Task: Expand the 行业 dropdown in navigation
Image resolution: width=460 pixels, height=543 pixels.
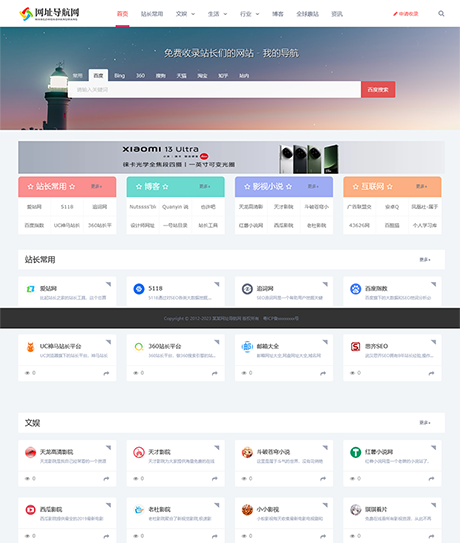Action: pyautogui.click(x=249, y=14)
